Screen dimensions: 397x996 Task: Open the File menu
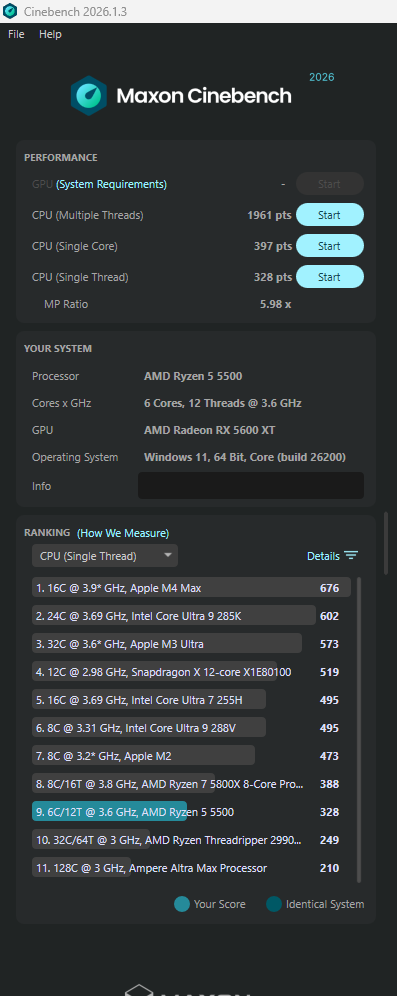pyautogui.click(x=16, y=34)
